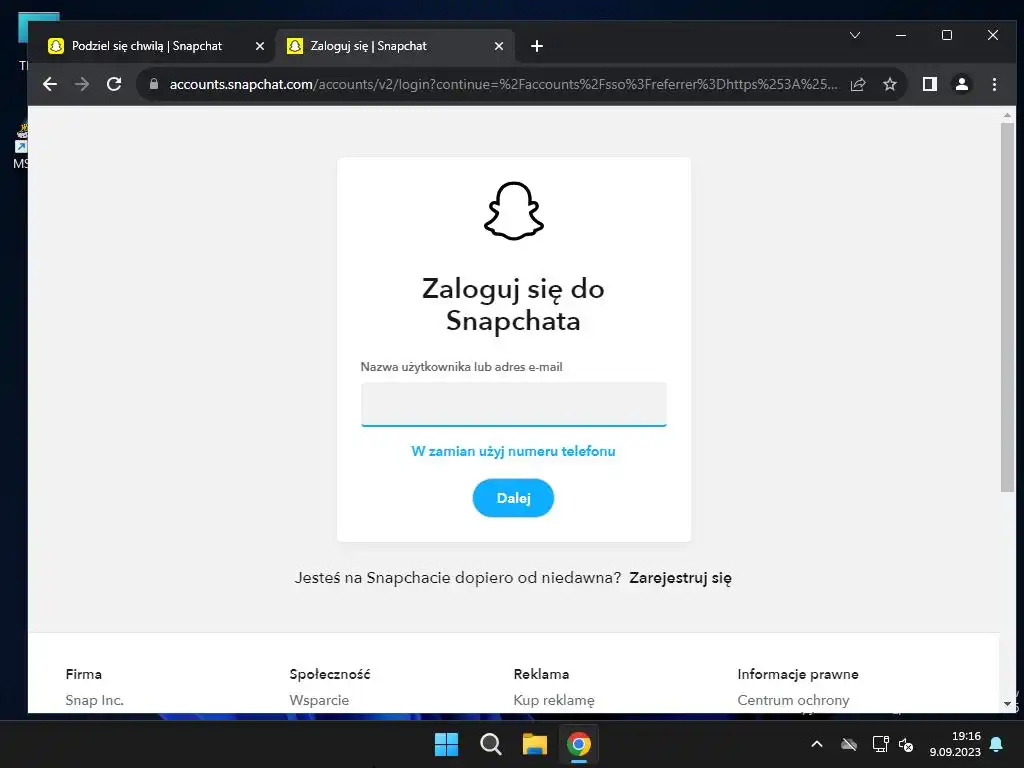1024x768 pixels.
Task: Open the Windows Start menu
Action: pyautogui.click(x=447, y=744)
